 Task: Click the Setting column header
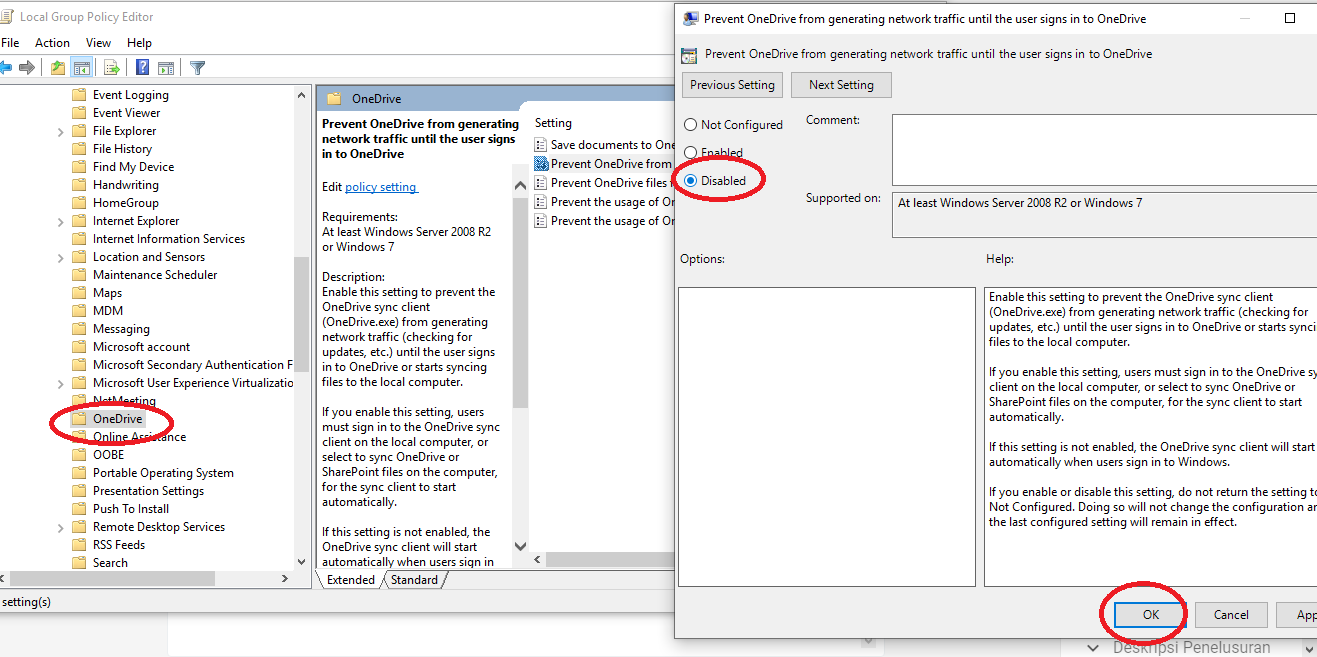coord(553,123)
